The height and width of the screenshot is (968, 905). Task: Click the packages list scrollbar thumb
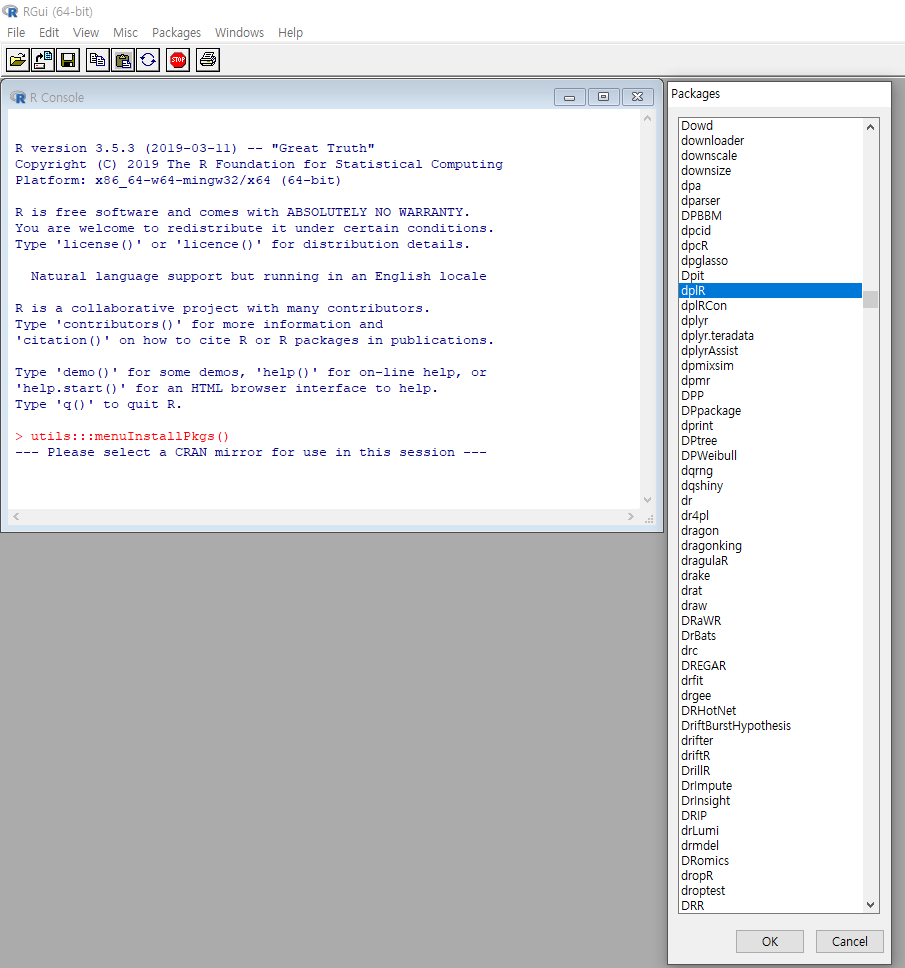point(870,299)
